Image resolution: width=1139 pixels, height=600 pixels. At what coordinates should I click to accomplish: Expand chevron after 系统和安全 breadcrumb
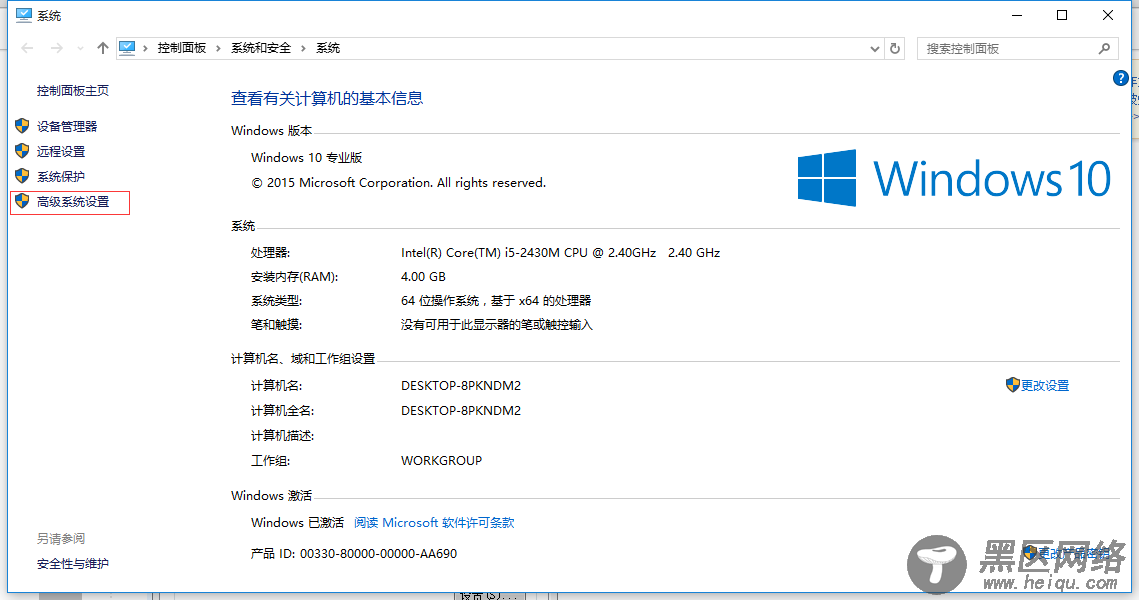(x=303, y=48)
